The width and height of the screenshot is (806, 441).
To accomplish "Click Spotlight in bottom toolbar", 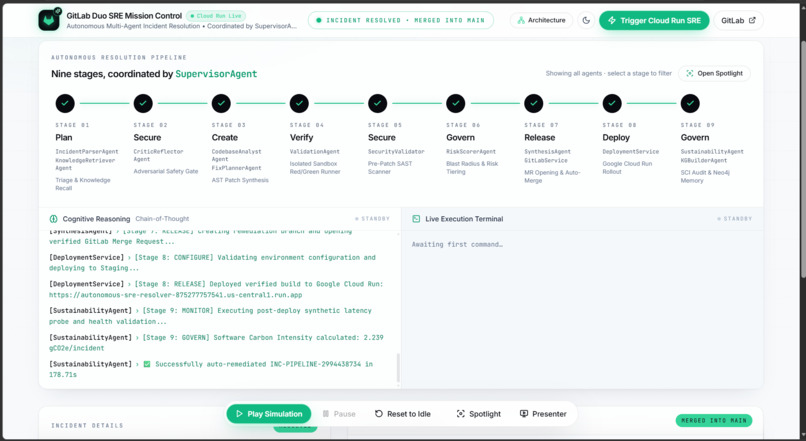I will 479,414.
